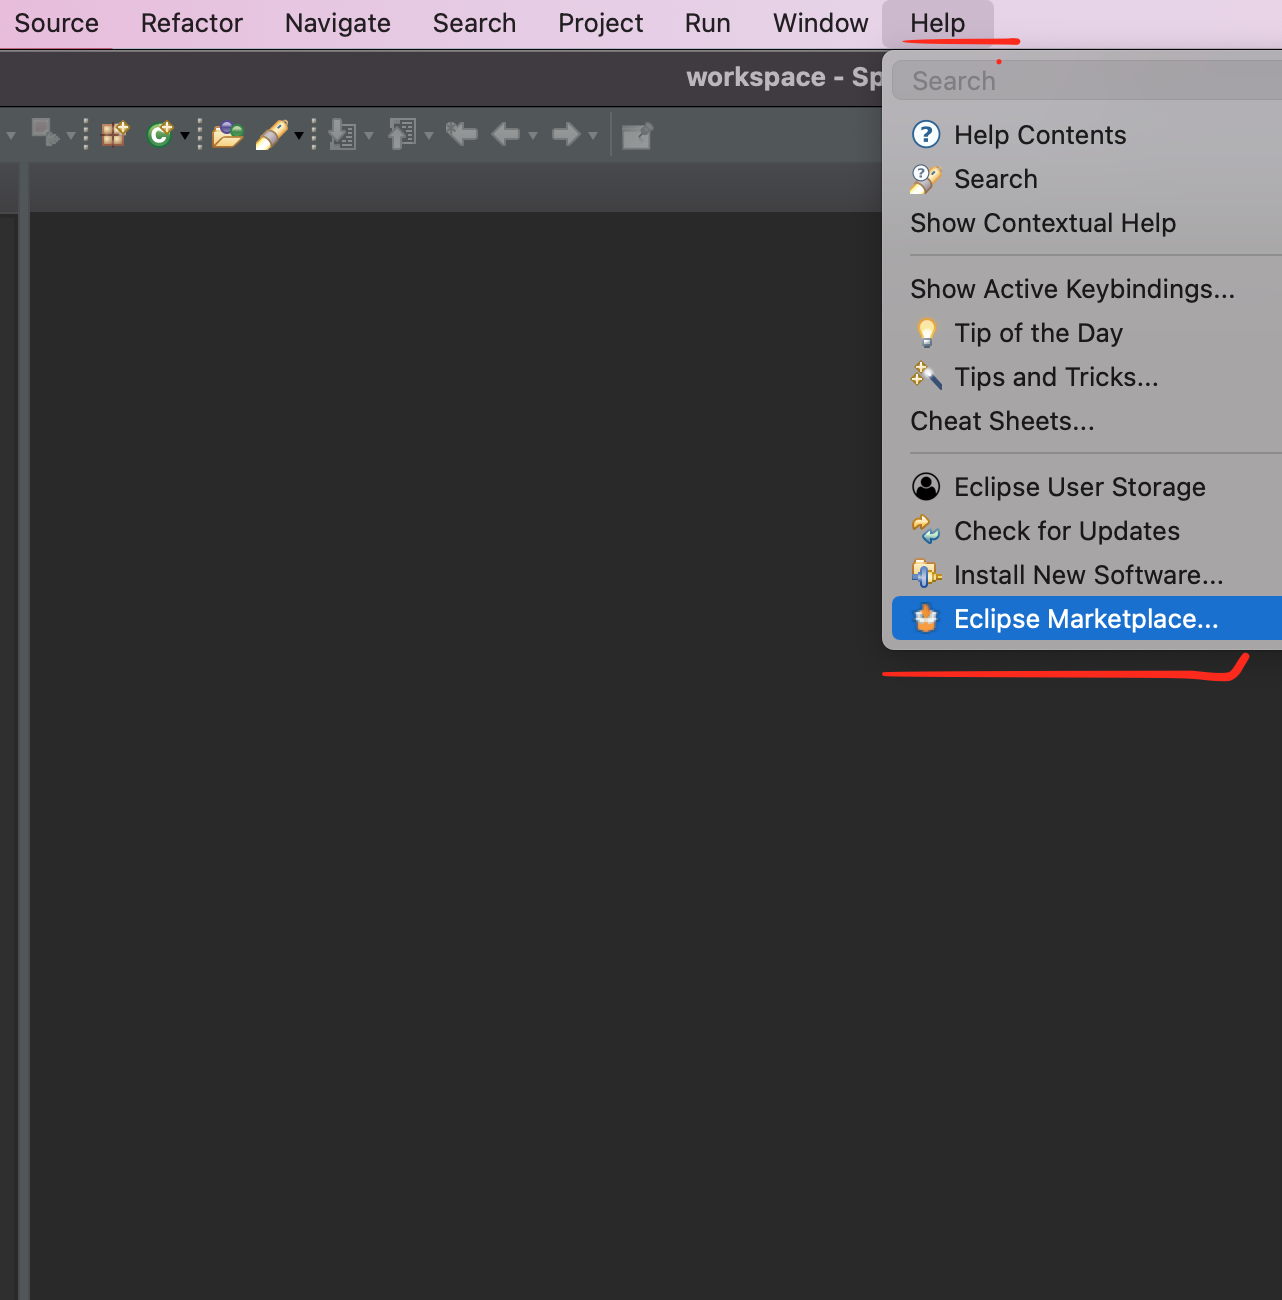Expand the Forward navigation history dropdown
Image resolution: width=1282 pixels, height=1300 pixels.
click(593, 135)
